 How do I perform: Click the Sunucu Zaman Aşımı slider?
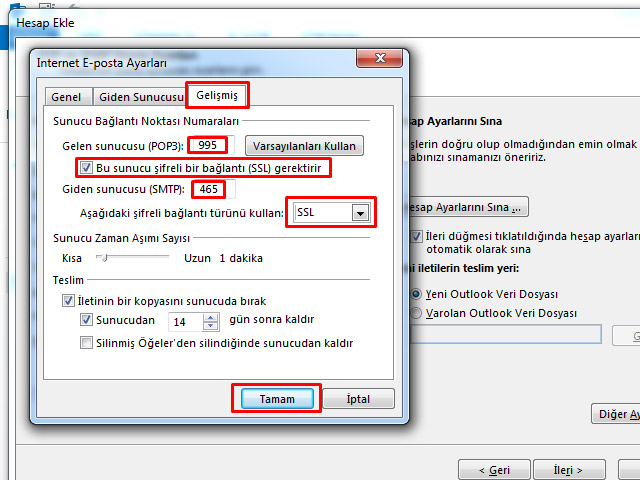click(98, 257)
